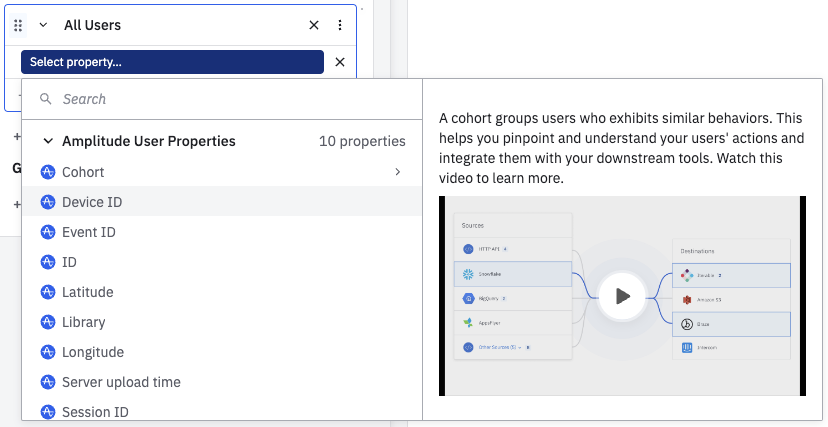828x427 pixels.
Task: Clear the Select property filter
Action: [x=340, y=62]
